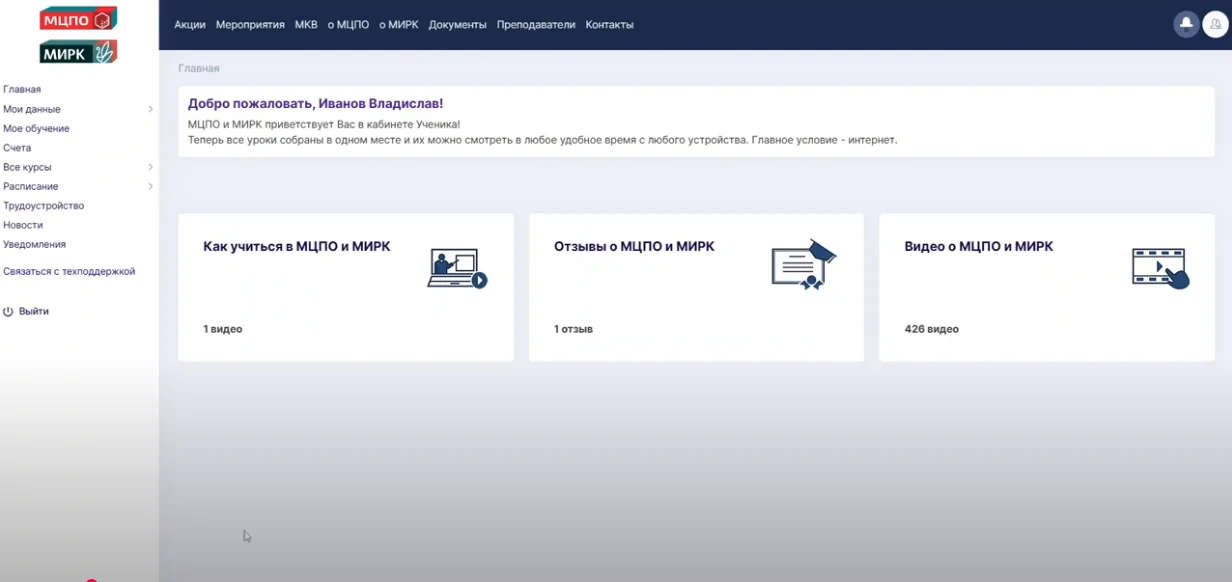Viewport: 1232px width, 582px height.
Task: Open Уведомления in the sidebar
Action: tap(35, 244)
